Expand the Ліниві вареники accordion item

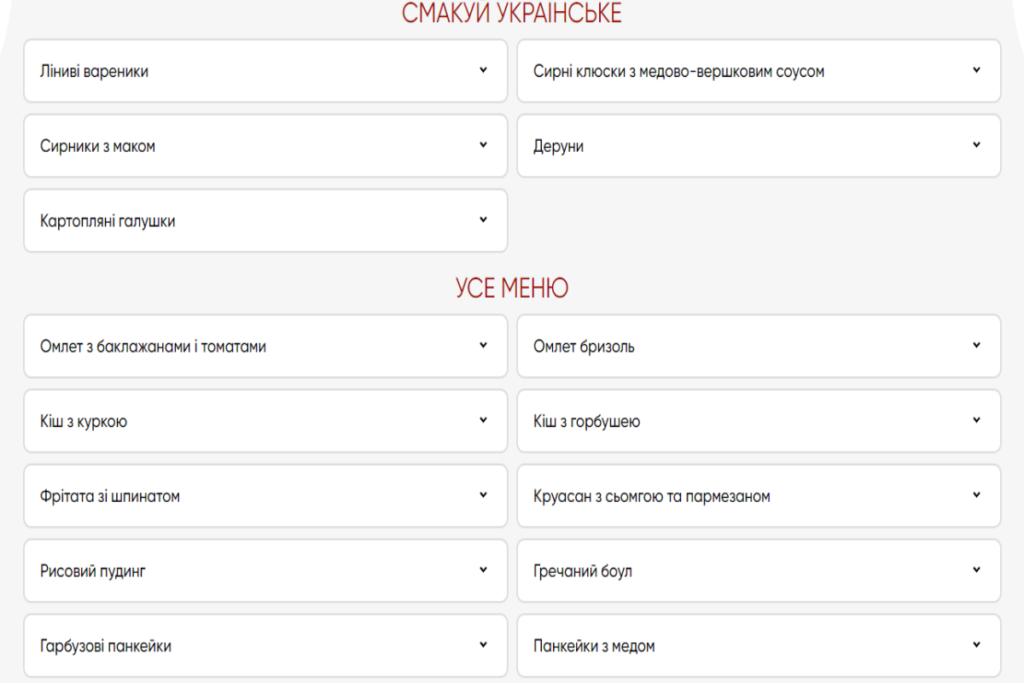tap(265, 71)
